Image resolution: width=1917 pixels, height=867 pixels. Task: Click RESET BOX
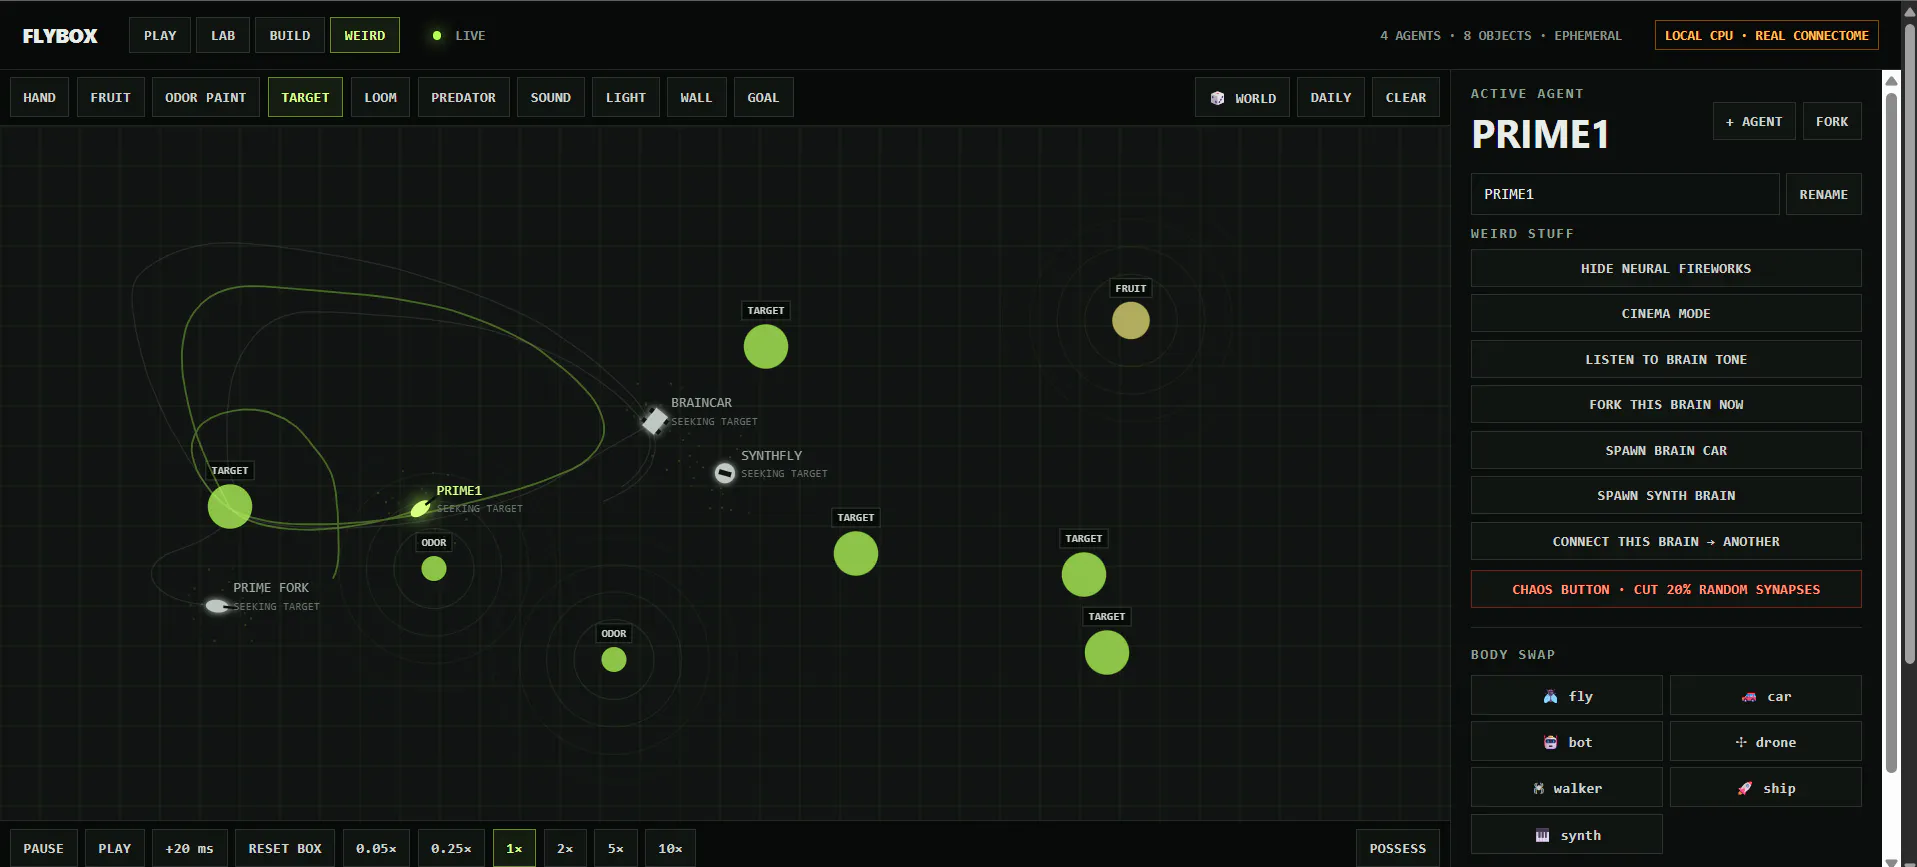point(285,848)
